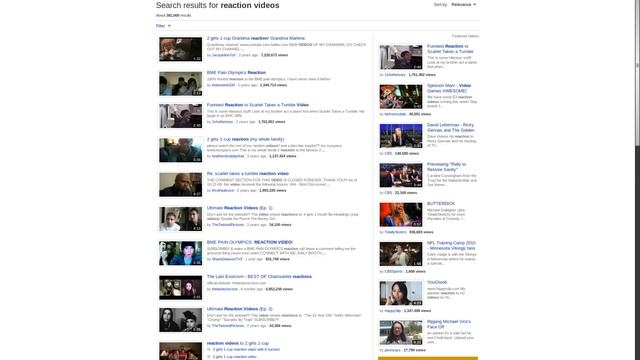Open uploader channel of The Last Exorcism result
Viewport: 640px width, 360px height.
(x=224, y=289)
